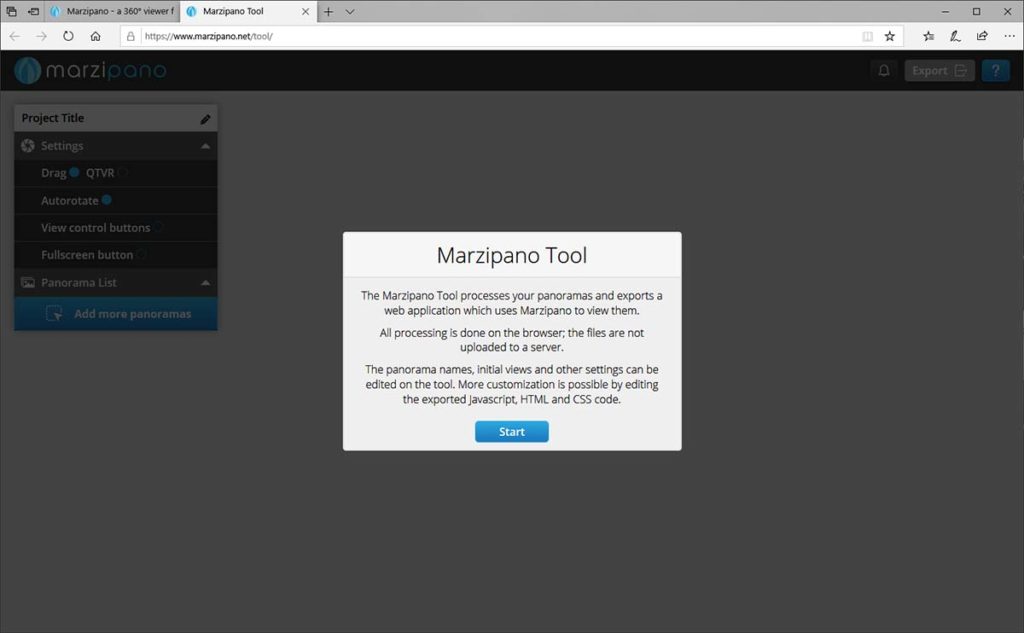Open the favorites hub
1024x633 pixels.
(x=928, y=36)
